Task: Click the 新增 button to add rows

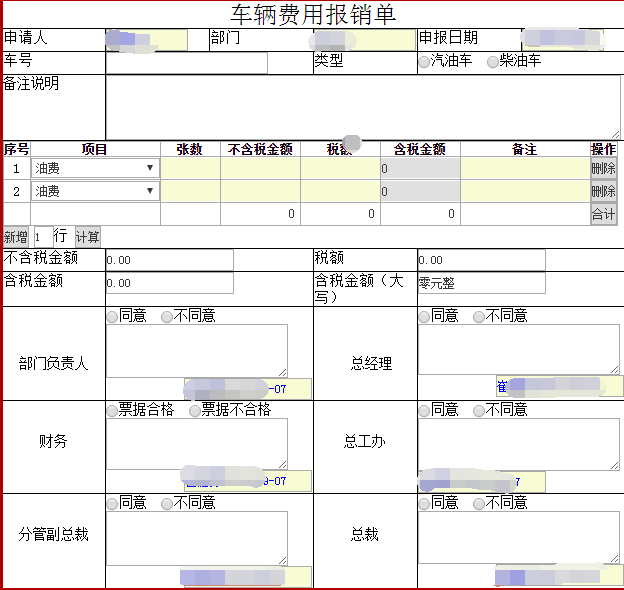Action: [x=15, y=237]
